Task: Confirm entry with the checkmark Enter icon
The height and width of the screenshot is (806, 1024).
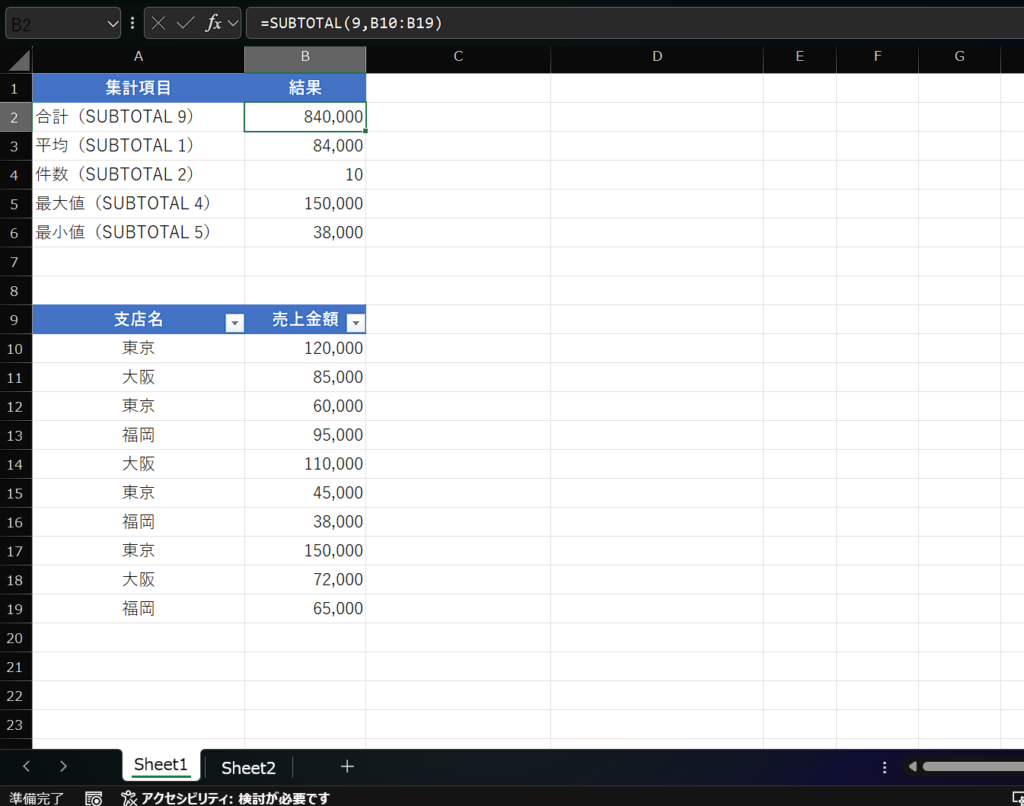Action: click(x=185, y=23)
